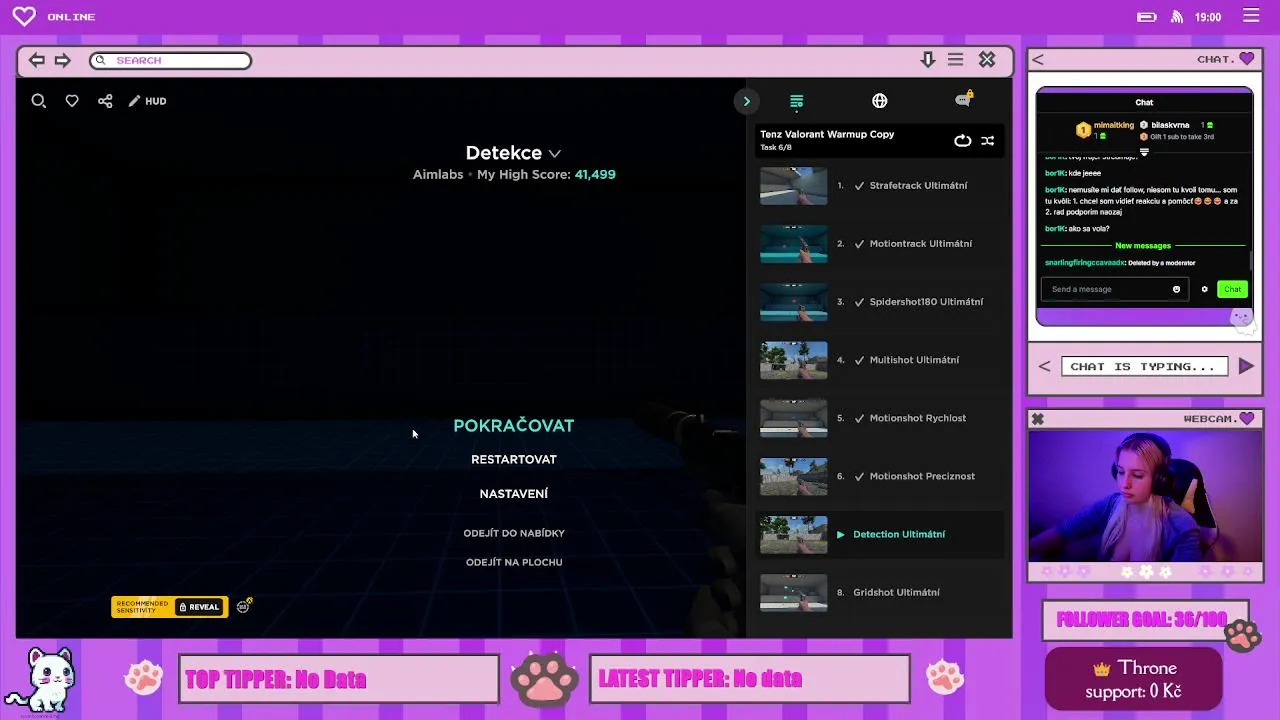Click the mimaitking top gifter name

[x=1114, y=125]
